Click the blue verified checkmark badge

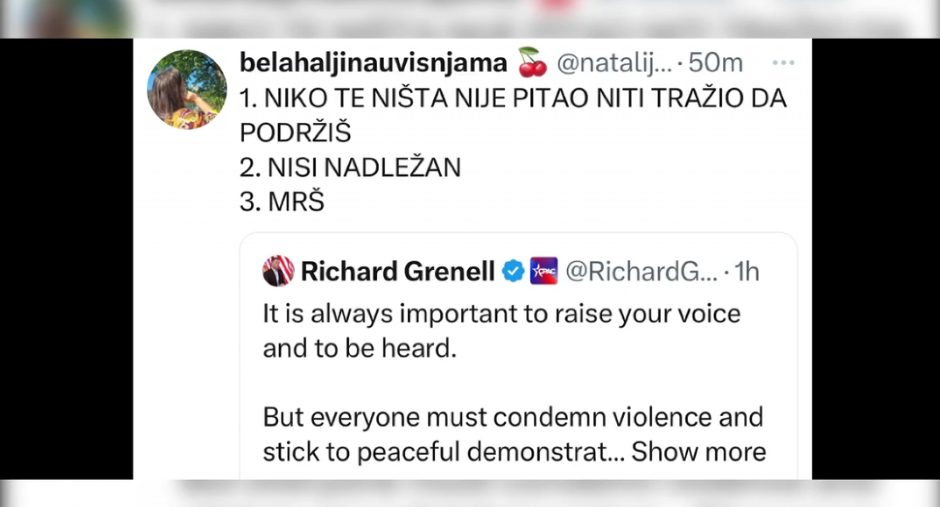[x=513, y=271]
